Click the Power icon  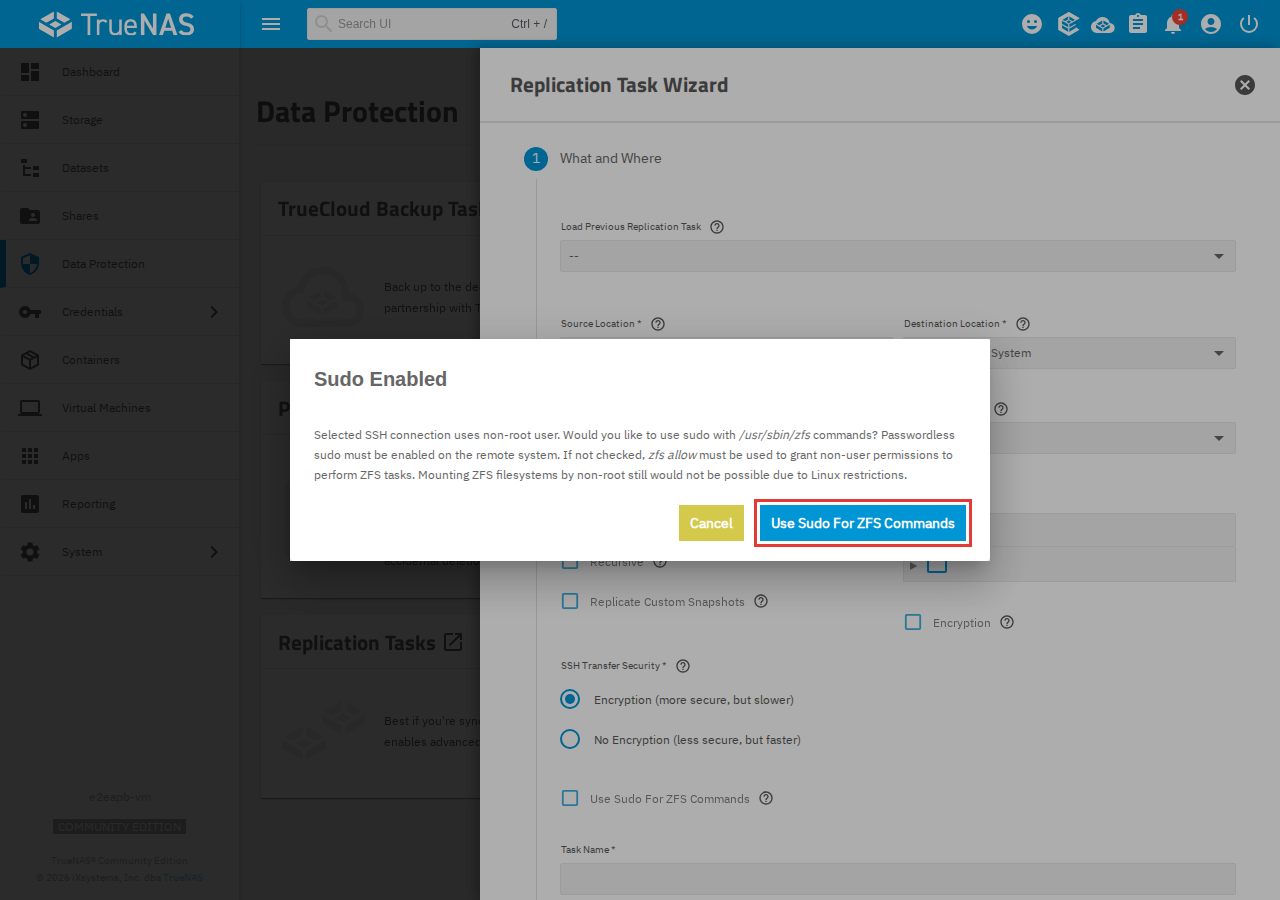pyautogui.click(x=1249, y=24)
